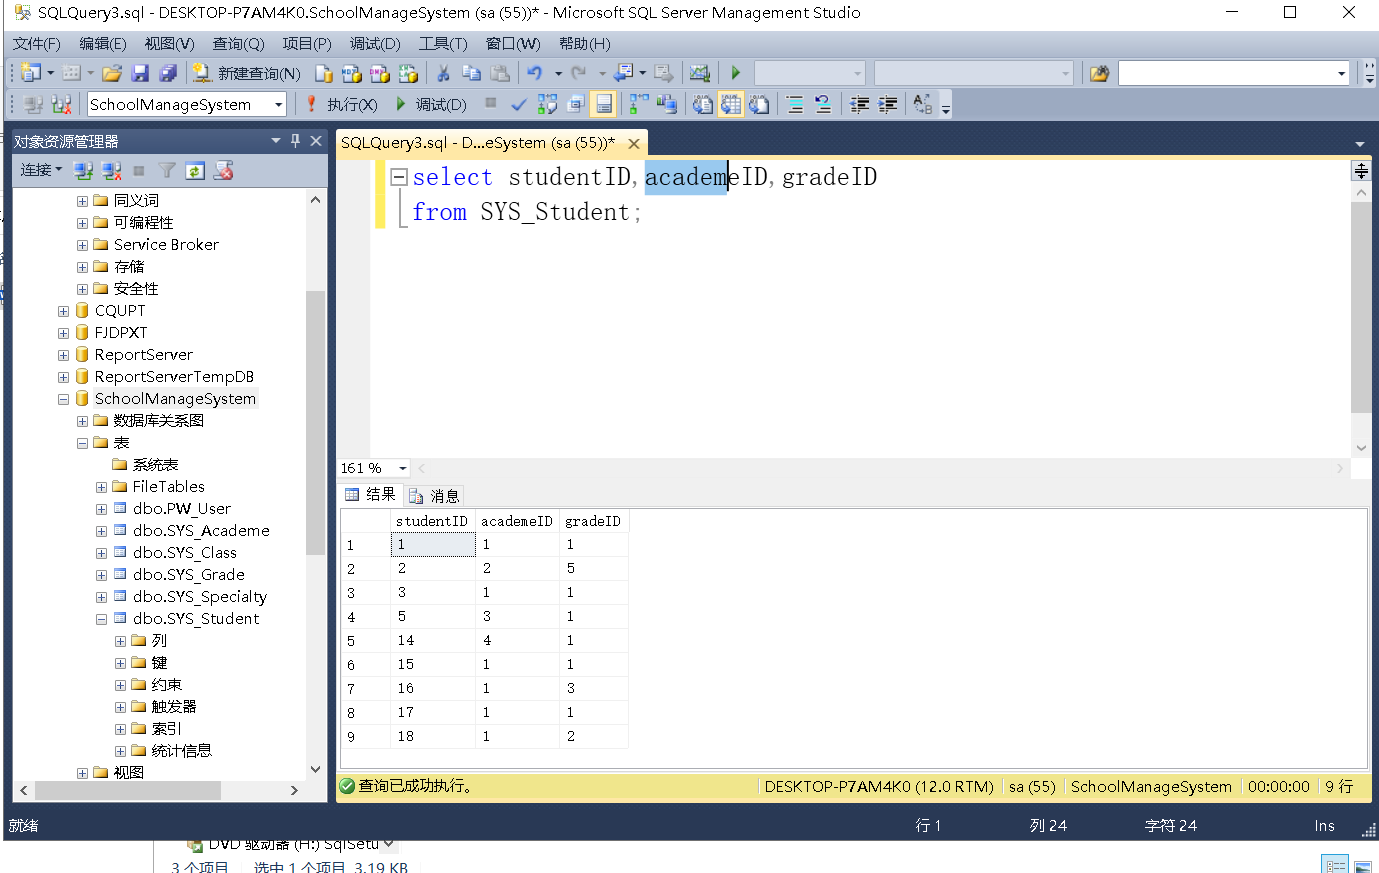Click the Undo arrow icon
1379x873 pixels.
[x=534, y=73]
